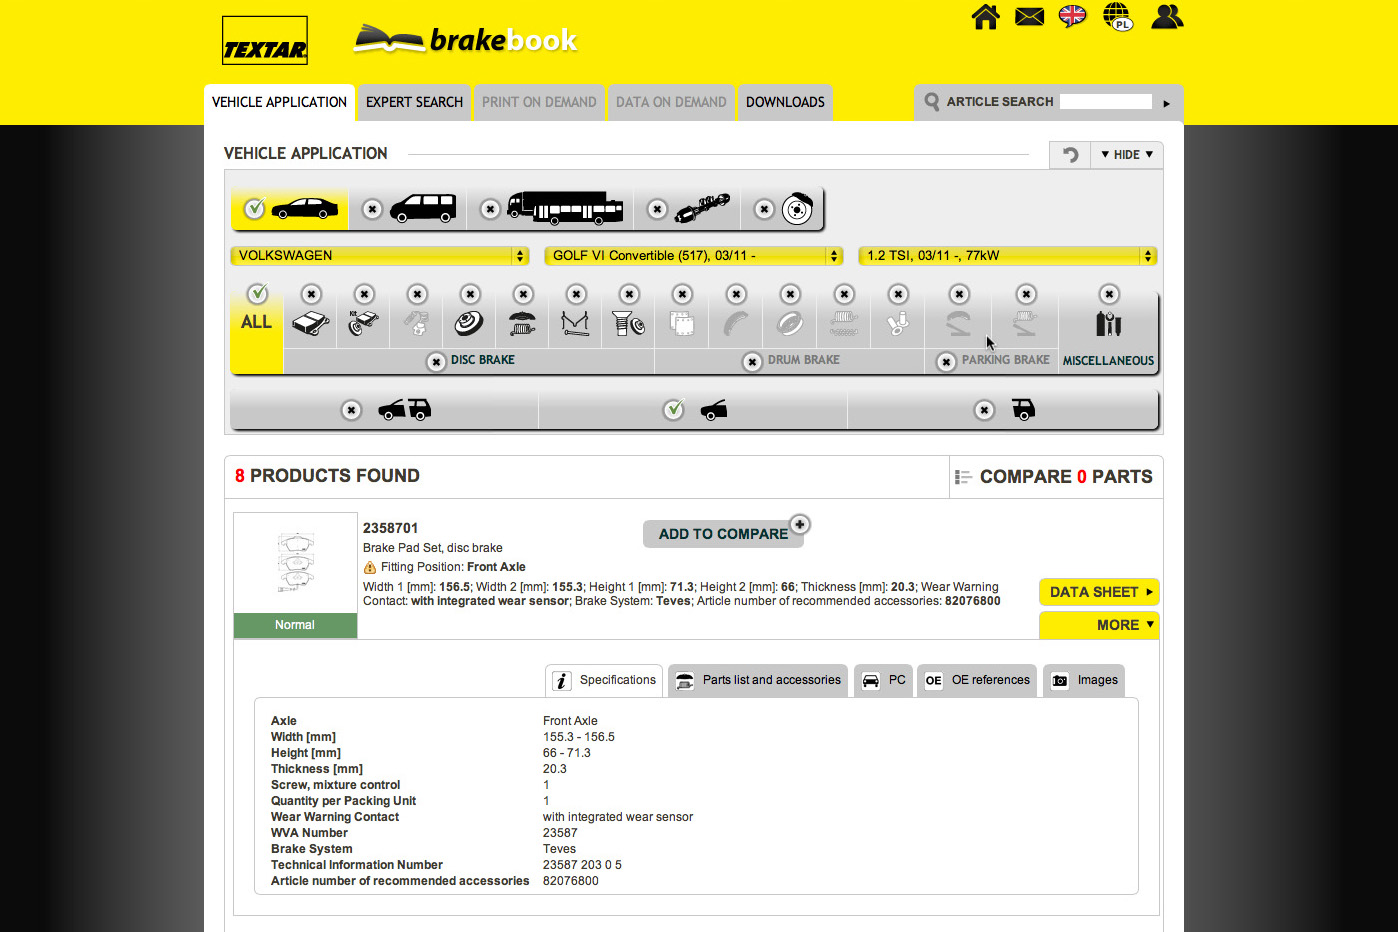Open contact via envelope icon
The height and width of the screenshot is (932, 1398).
tap(1029, 17)
